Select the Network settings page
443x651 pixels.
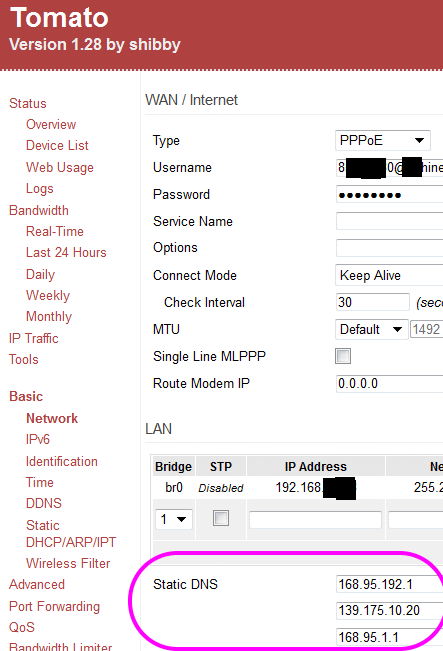[52, 418]
